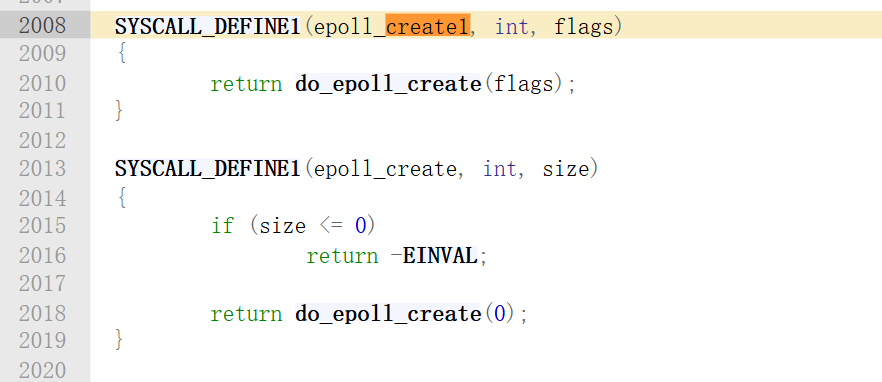Image resolution: width=882 pixels, height=382 pixels.
Task: Click closing brace on line 2011
Action: (x=119, y=111)
